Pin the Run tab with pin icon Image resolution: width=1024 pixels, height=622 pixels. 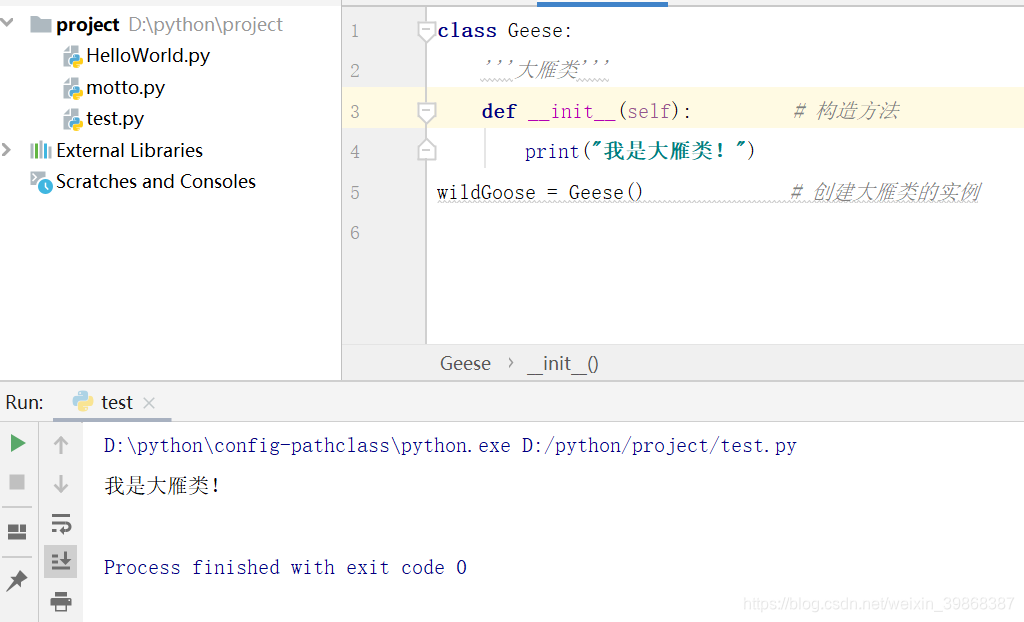[17, 580]
